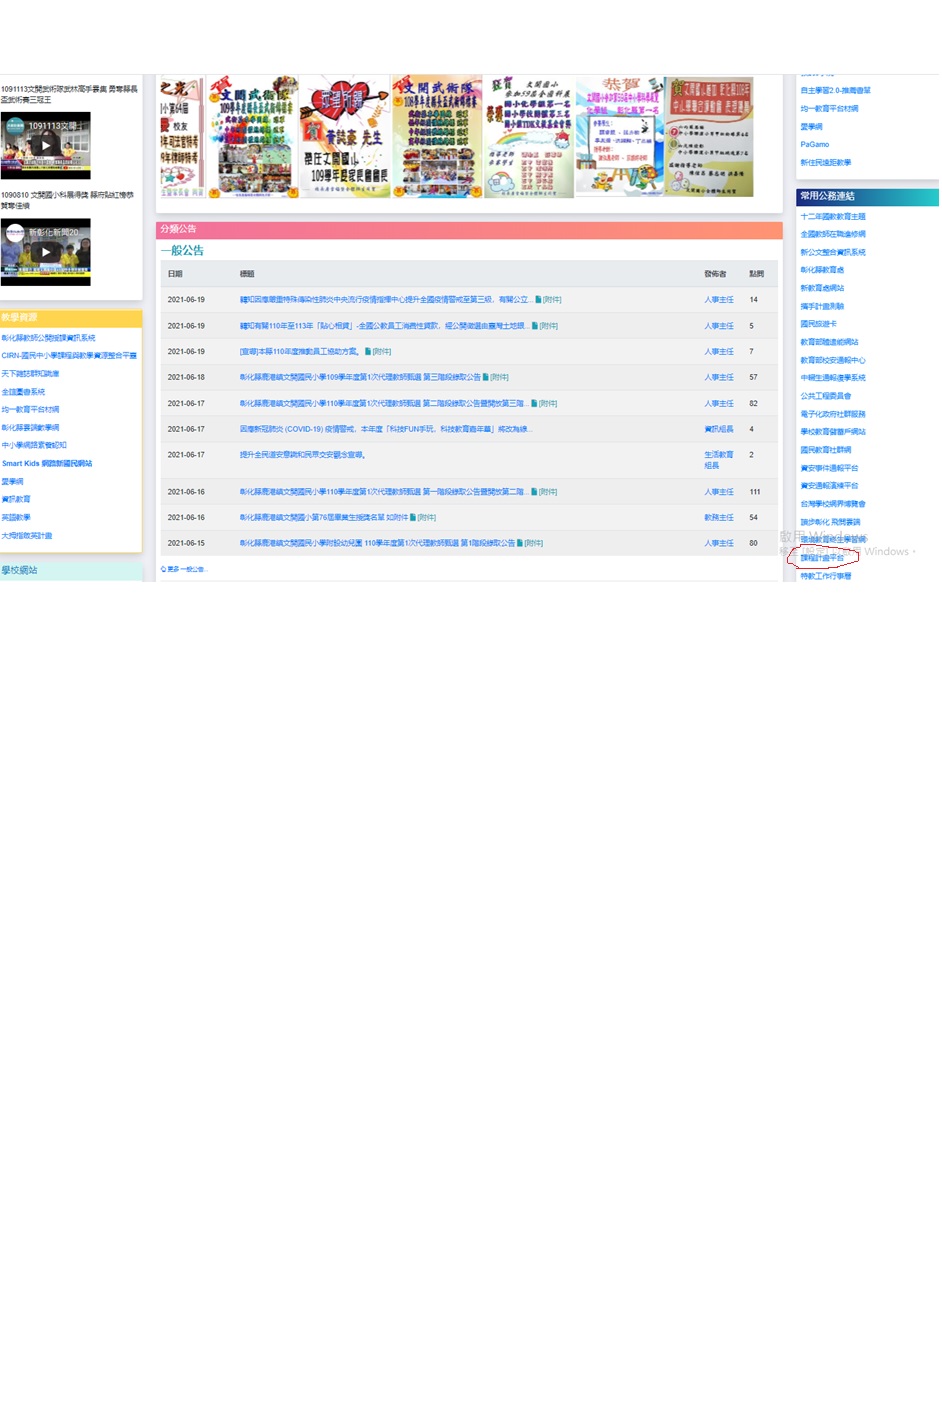Open 新教育處網站 link
The height and width of the screenshot is (1404, 942).
[822, 289]
